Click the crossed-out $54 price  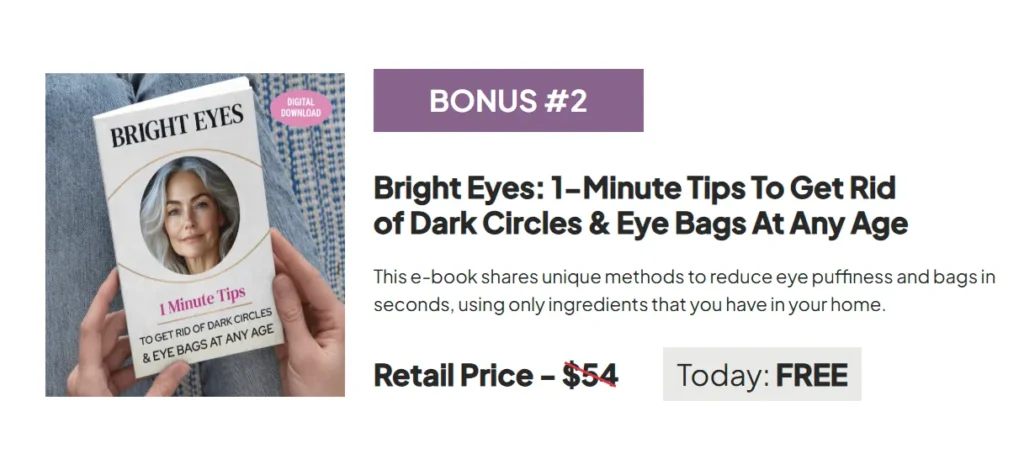pos(590,375)
